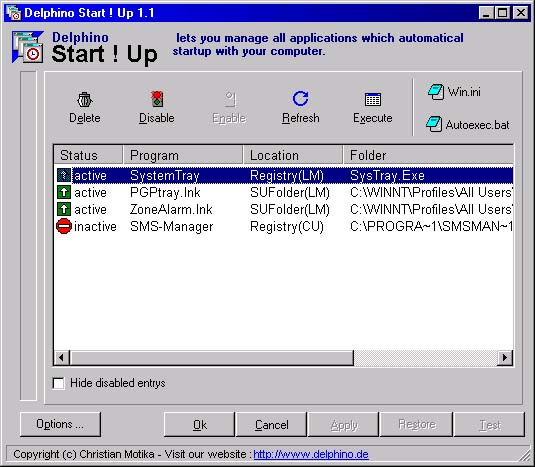Toggle the Hide disabled entrys checkbox
535x467 pixels.
(59, 383)
